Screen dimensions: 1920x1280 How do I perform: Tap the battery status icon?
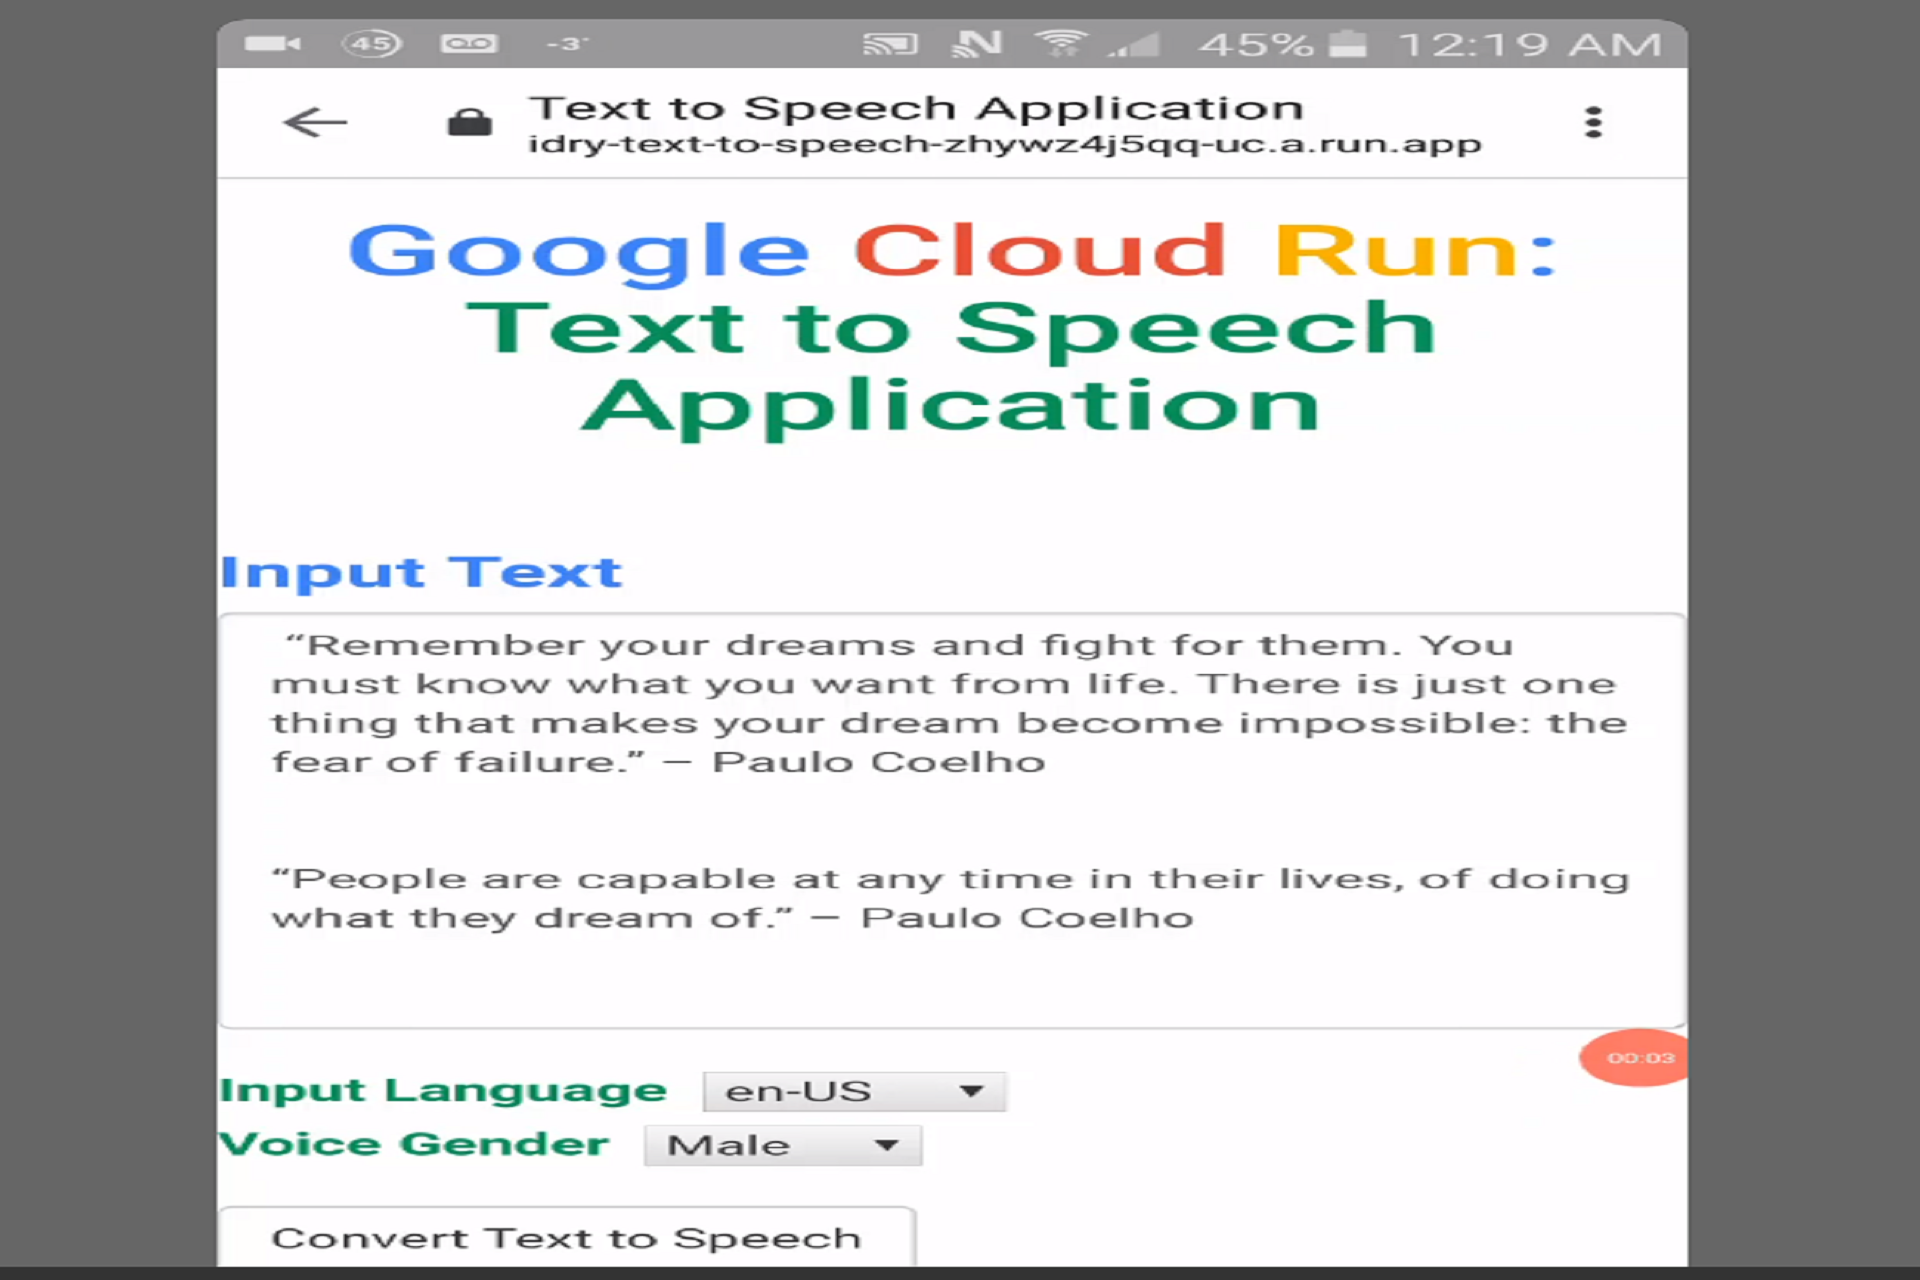coord(1347,43)
